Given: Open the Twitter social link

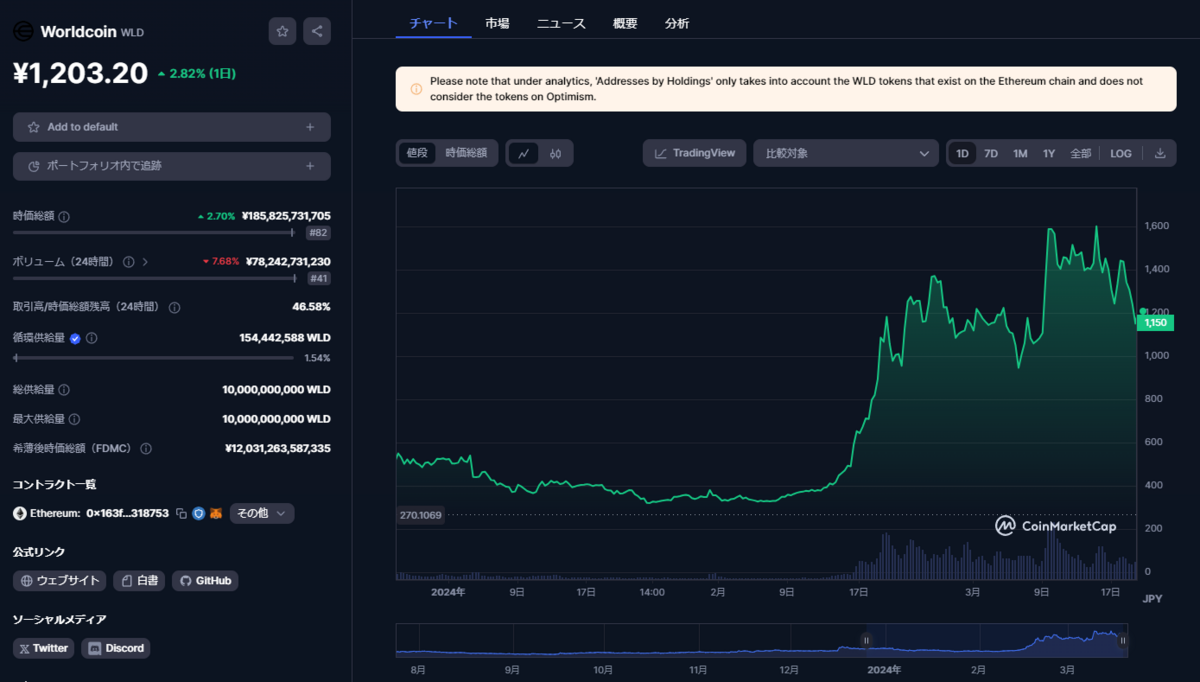Looking at the screenshot, I should tap(44, 648).
